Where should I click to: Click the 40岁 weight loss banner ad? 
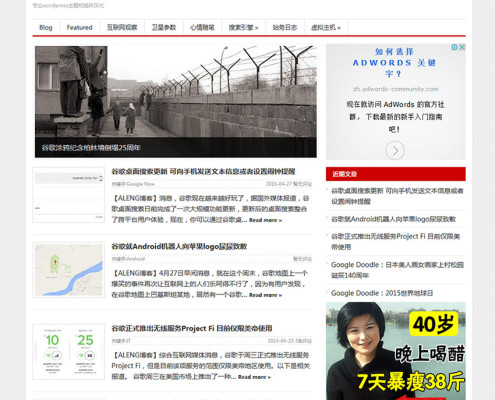coord(396,351)
